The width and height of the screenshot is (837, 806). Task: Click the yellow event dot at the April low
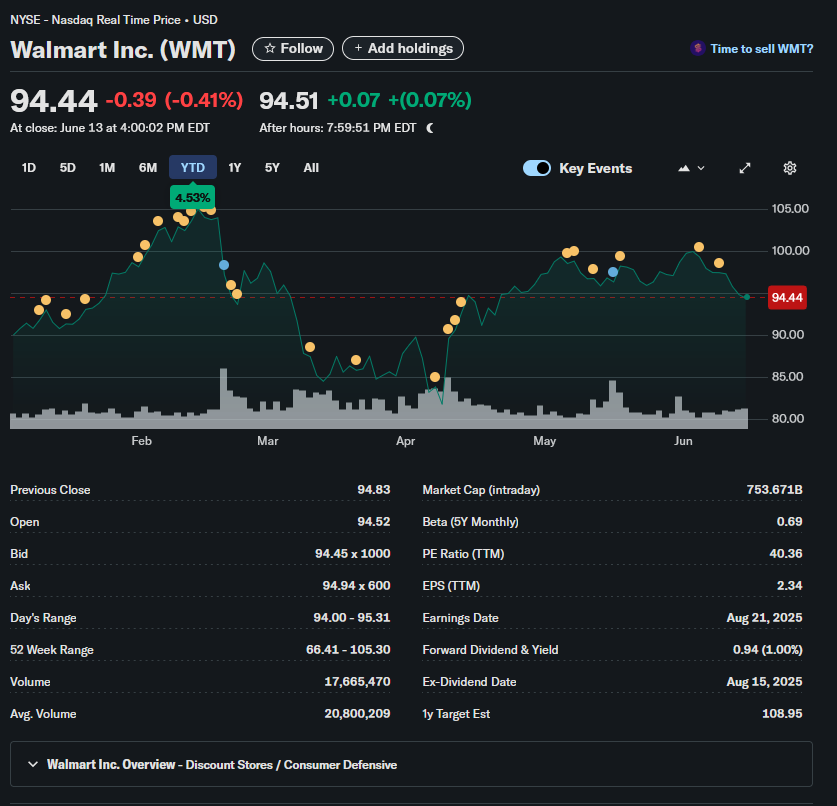(x=435, y=377)
